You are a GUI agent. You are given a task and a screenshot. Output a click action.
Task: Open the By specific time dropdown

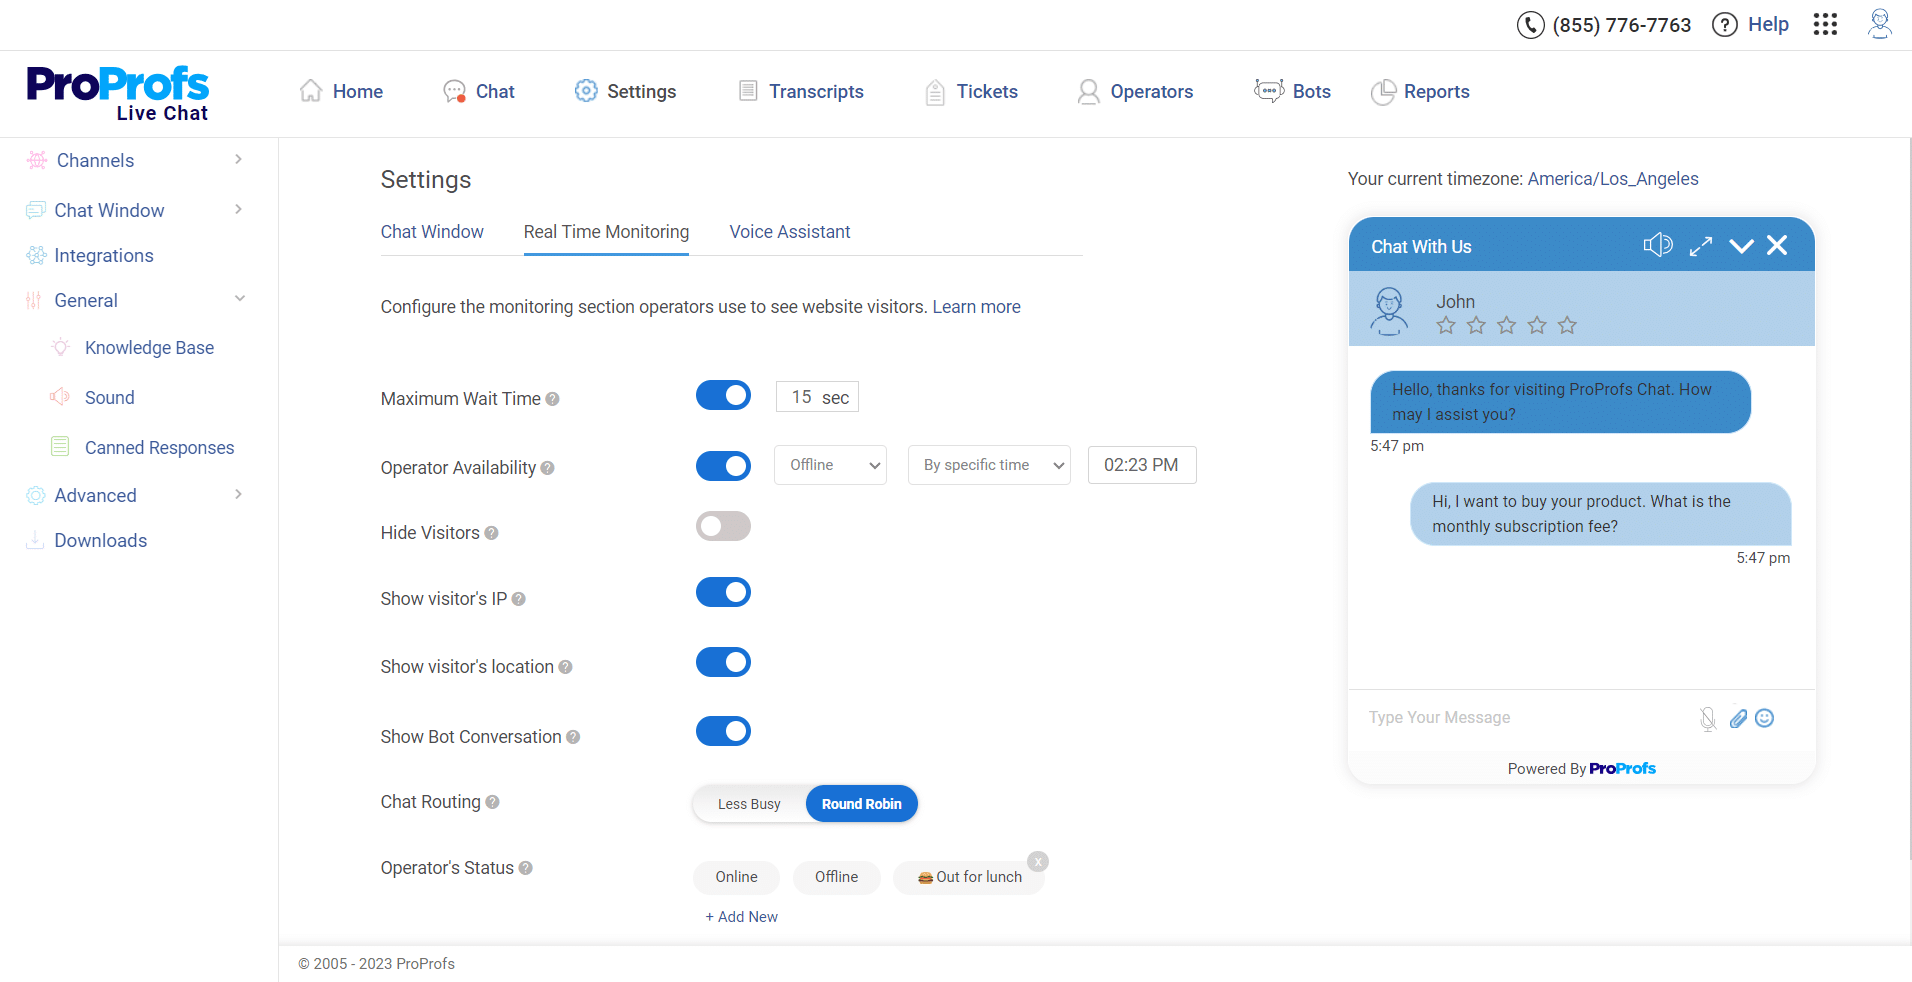(x=989, y=465)
